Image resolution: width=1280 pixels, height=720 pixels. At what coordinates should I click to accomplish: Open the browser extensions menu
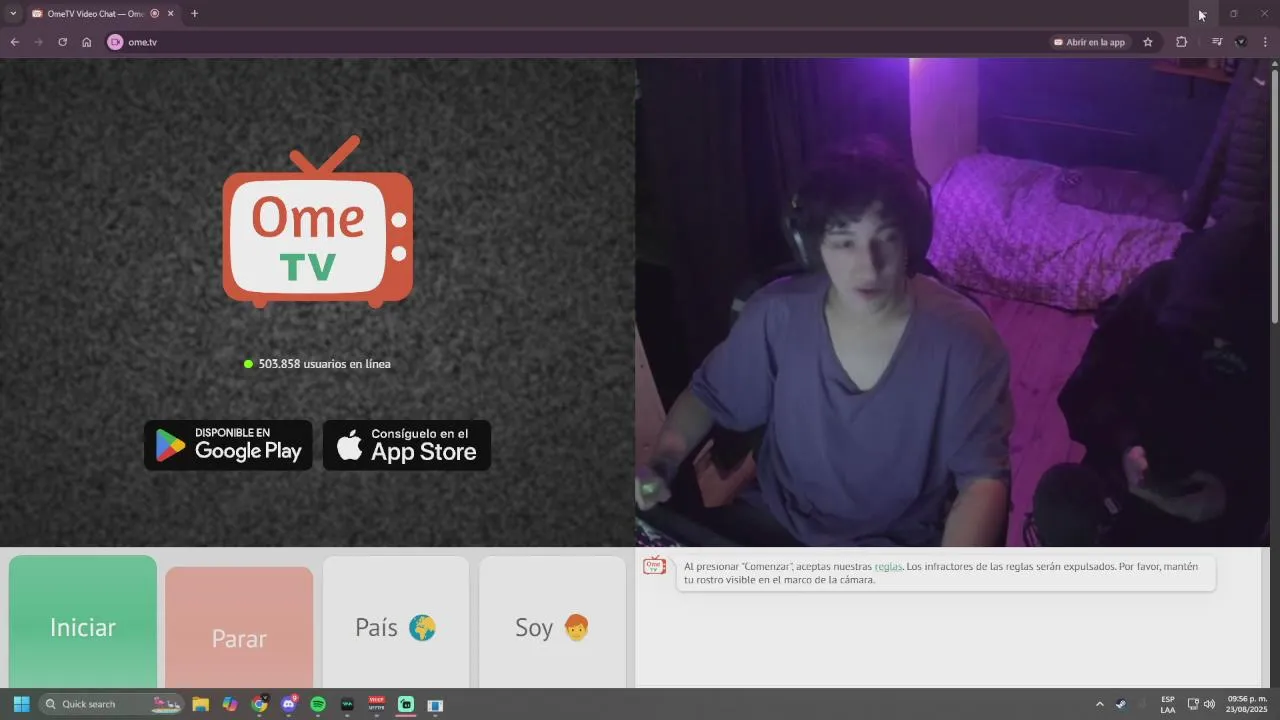coord(1181,42)
